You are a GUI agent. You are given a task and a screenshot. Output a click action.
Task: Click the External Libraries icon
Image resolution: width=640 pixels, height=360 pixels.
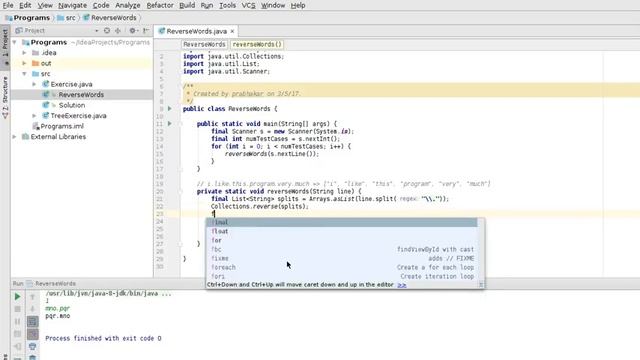click(x=25, y=137)
